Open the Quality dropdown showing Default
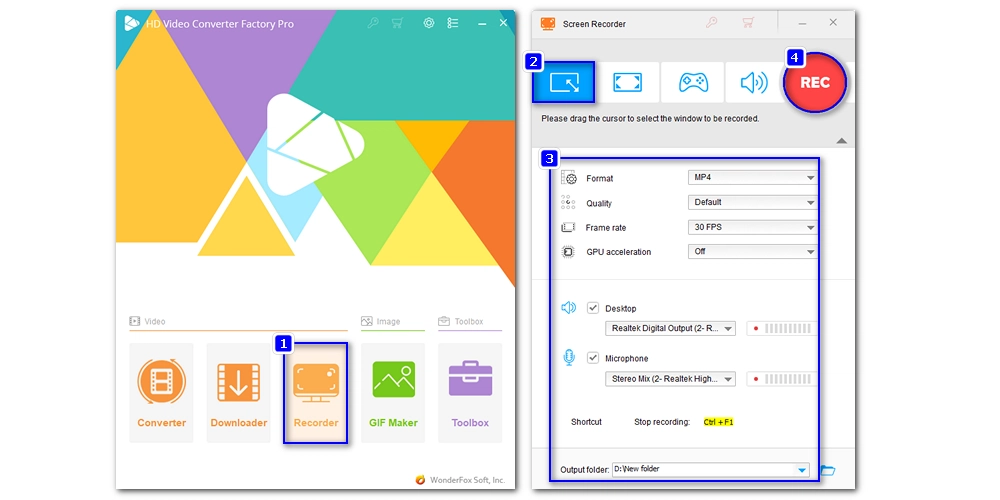 (753, 202)
